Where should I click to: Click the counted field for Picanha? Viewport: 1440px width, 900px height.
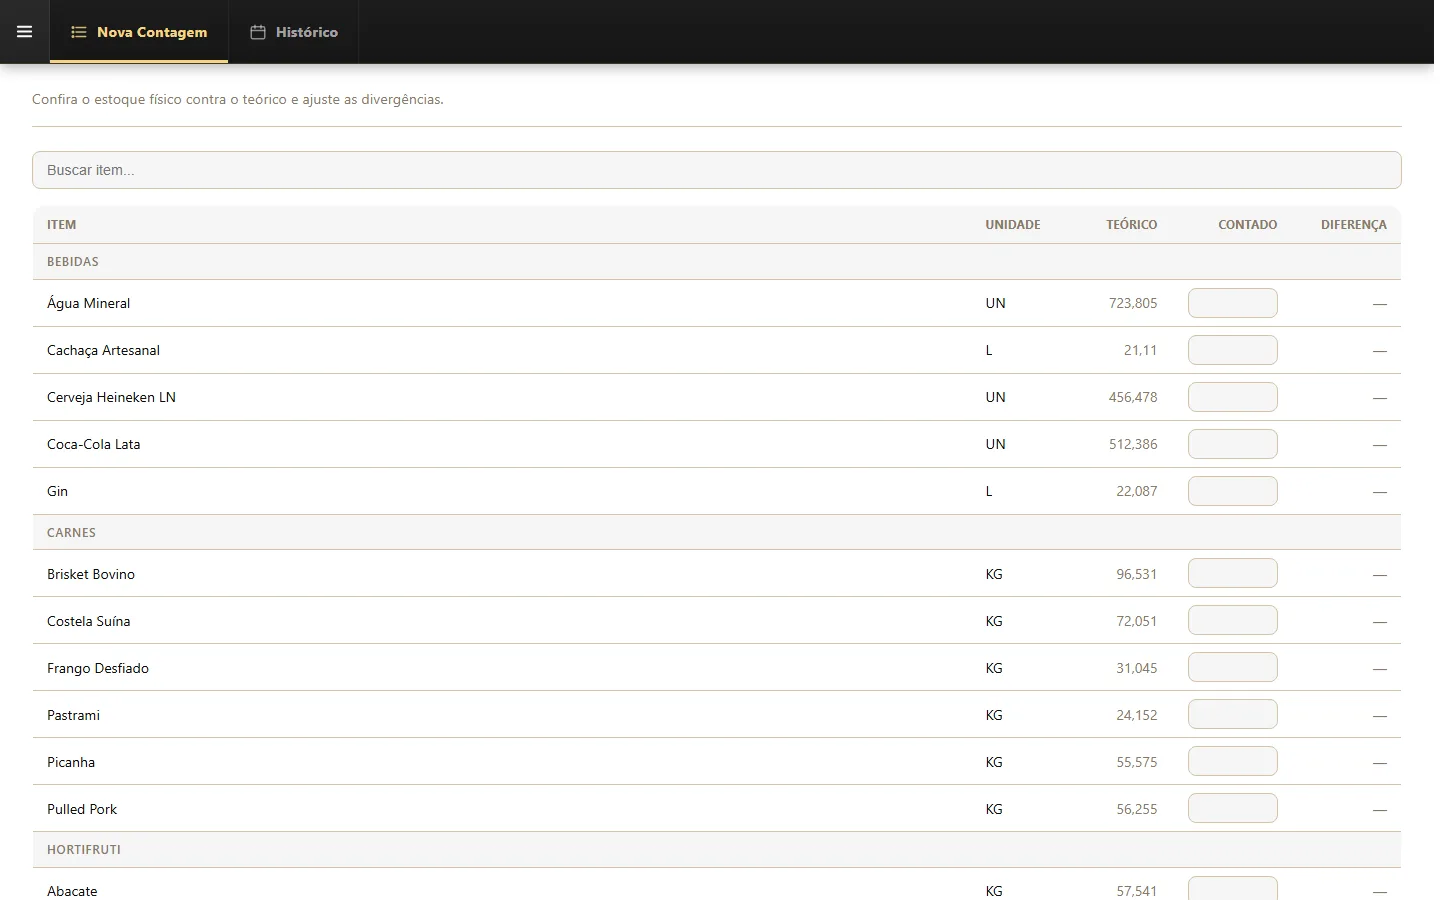coord(1232,761)
